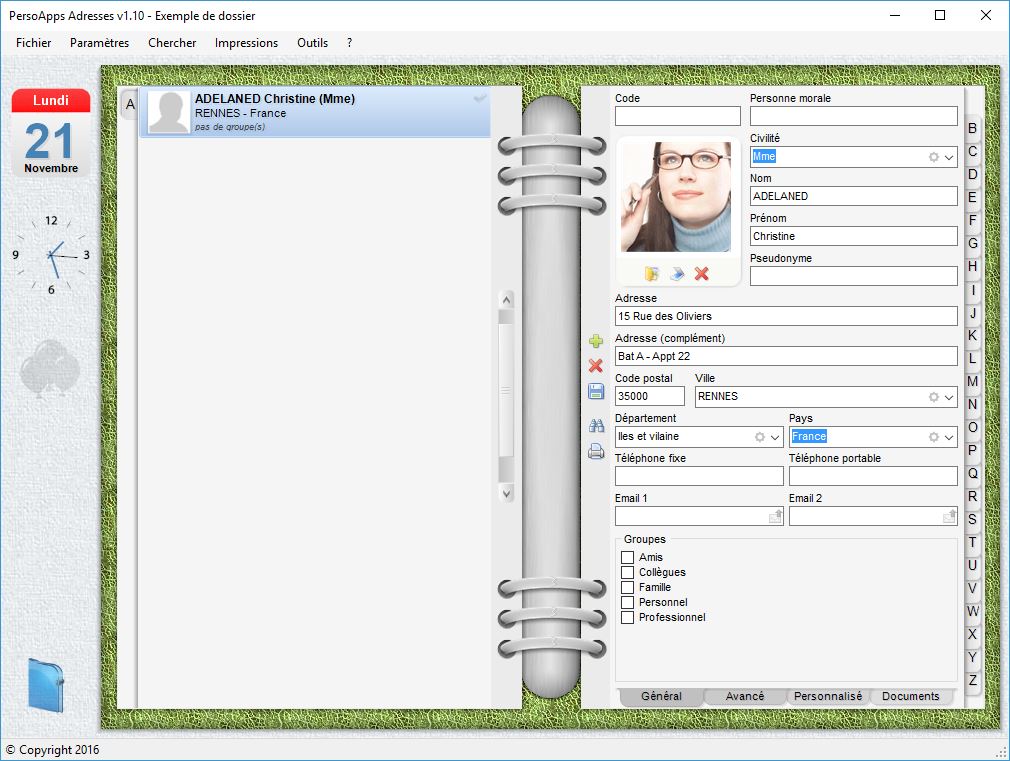
Task: Remove photo with red X under portrait
Action: point(701,274)
